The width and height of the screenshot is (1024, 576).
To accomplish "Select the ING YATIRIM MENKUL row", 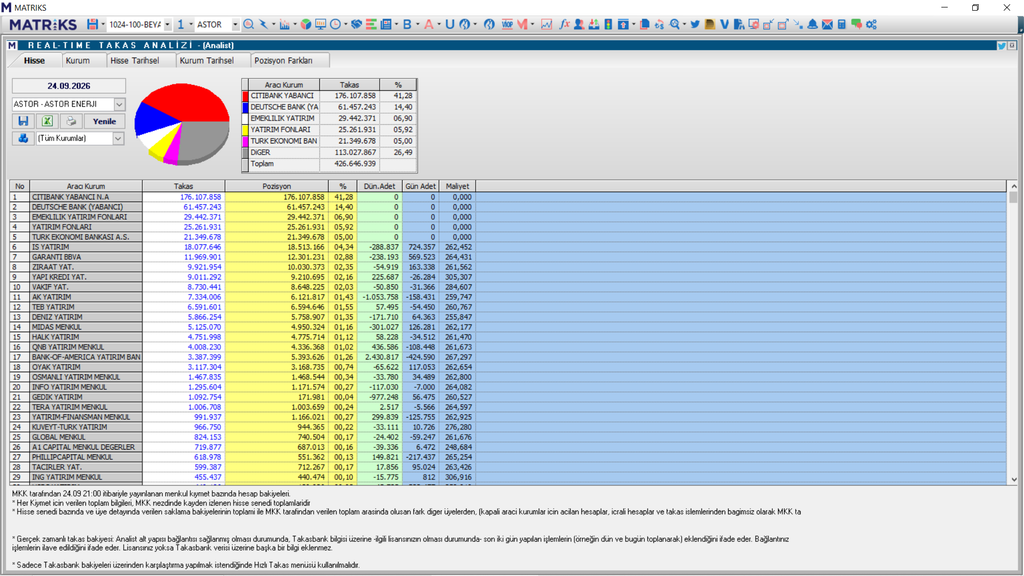I will [507, 477].
